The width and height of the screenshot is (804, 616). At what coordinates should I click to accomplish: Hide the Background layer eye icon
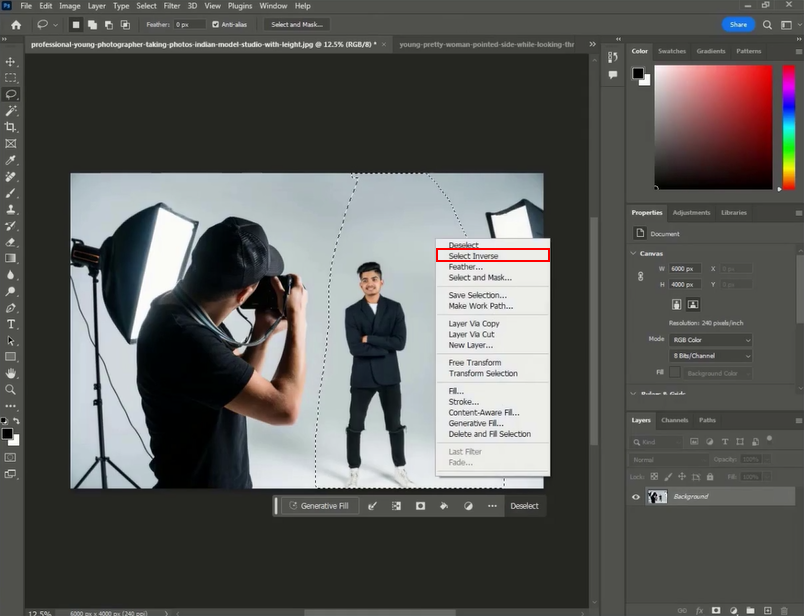pos(636,496)
